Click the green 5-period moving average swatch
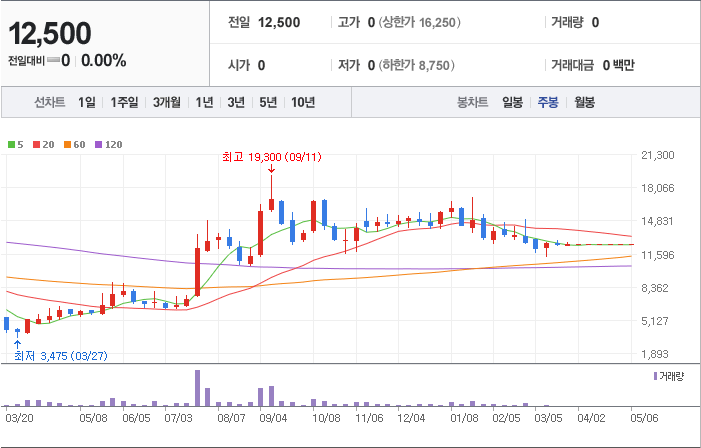 (12, 144)
